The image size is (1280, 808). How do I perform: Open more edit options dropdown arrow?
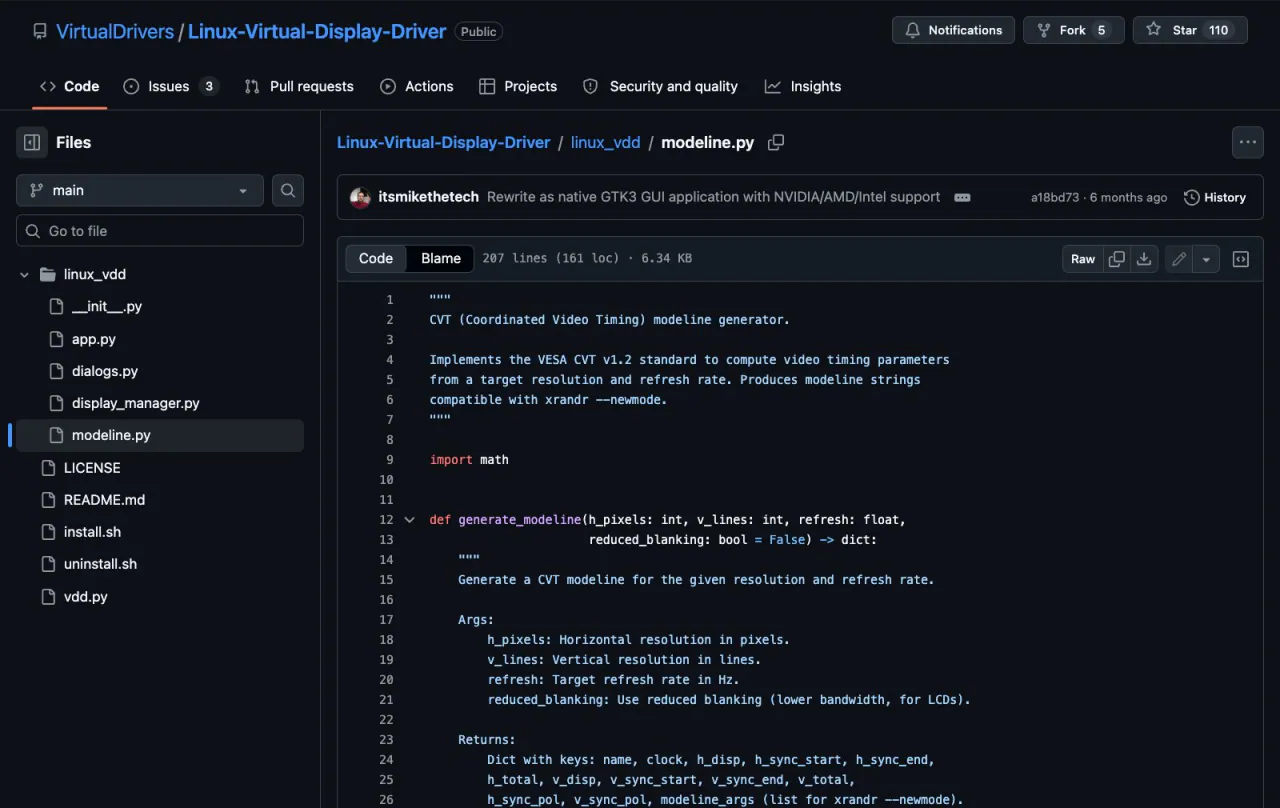[1206, 259]
